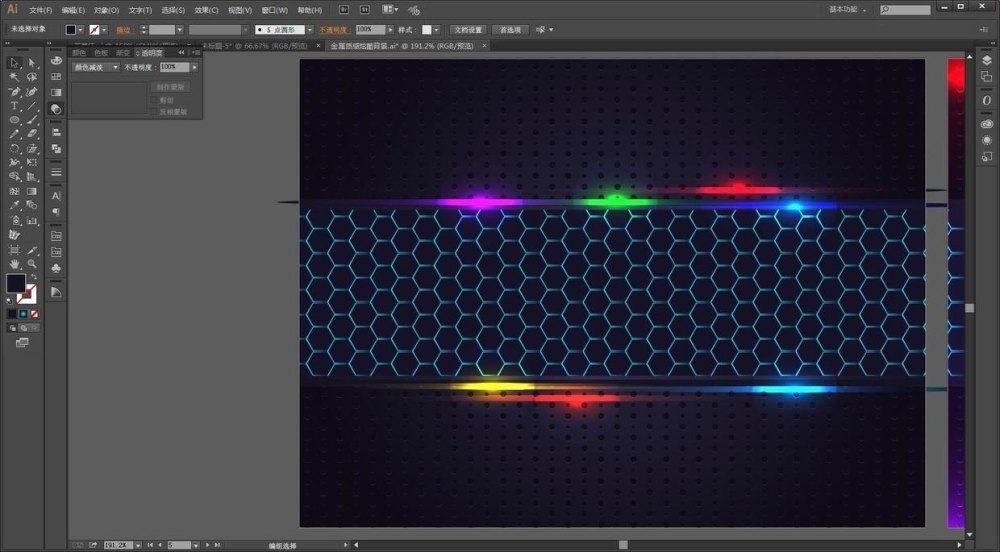The image size is (1000, 552).
Task: Expand the 5 点圆形 brush dropdown
Action: pos(309,30)
